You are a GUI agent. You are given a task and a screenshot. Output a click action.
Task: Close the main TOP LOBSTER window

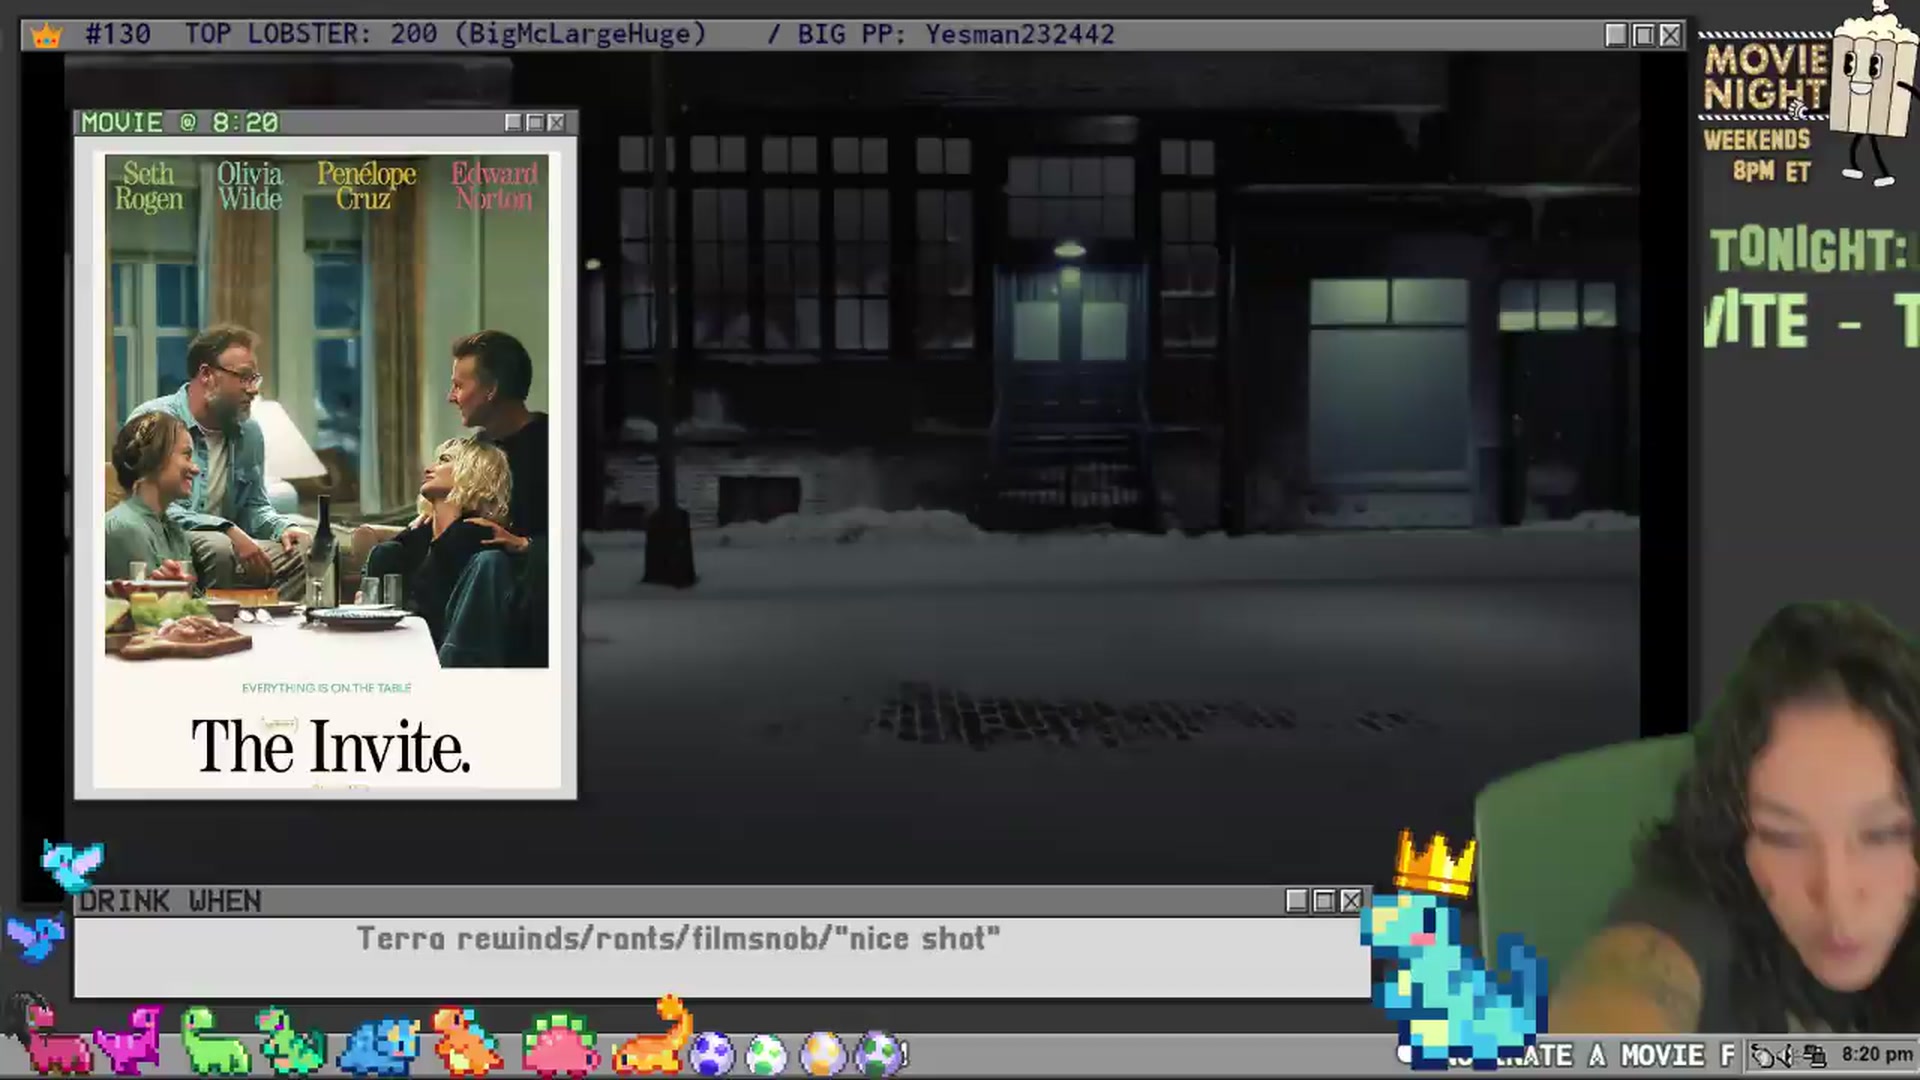pyautogui.click(x=1670, y=35)
